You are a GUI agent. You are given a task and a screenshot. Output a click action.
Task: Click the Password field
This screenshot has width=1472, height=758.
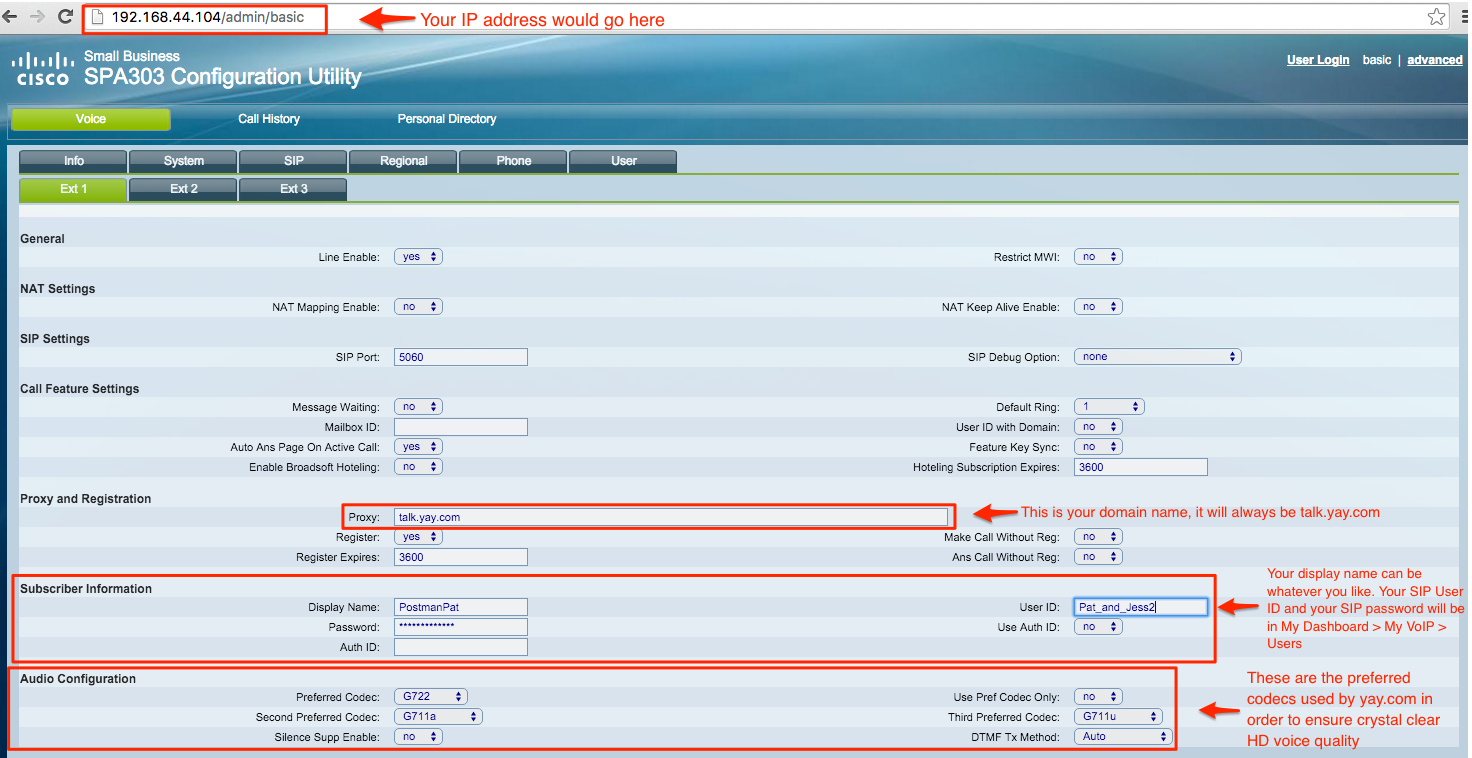(461, 627)
